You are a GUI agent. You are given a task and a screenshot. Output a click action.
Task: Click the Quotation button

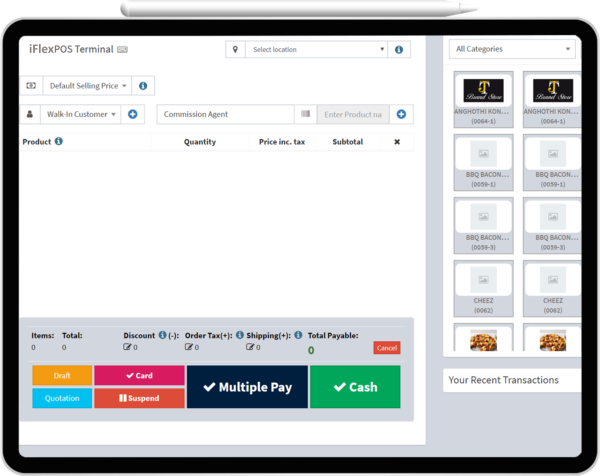(62, 398)
